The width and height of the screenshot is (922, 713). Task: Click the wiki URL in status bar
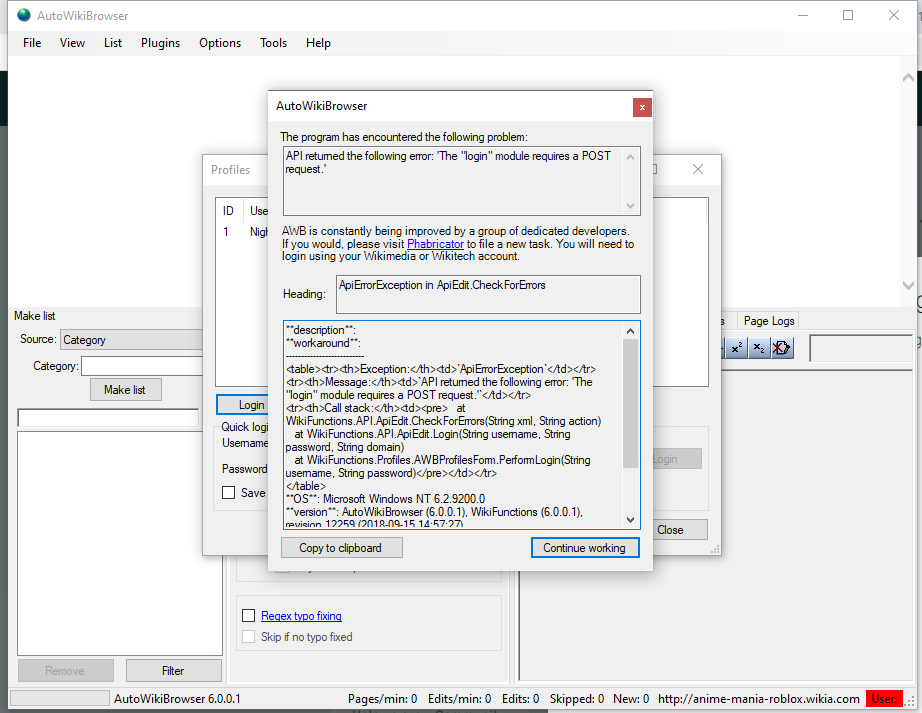[x=759, y=699]
